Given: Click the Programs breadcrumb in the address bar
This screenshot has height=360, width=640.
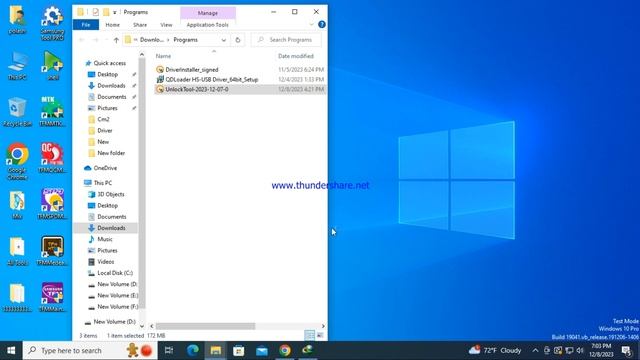Looking at the screenshot, I should coord(186,40).
